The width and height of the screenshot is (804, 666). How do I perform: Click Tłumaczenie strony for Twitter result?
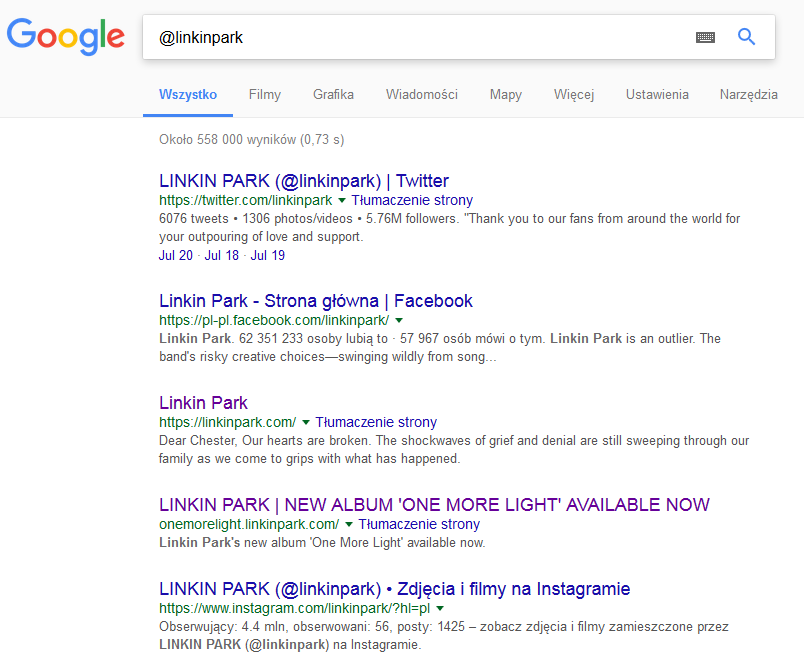pyautogui.click(x=412, y=200)
